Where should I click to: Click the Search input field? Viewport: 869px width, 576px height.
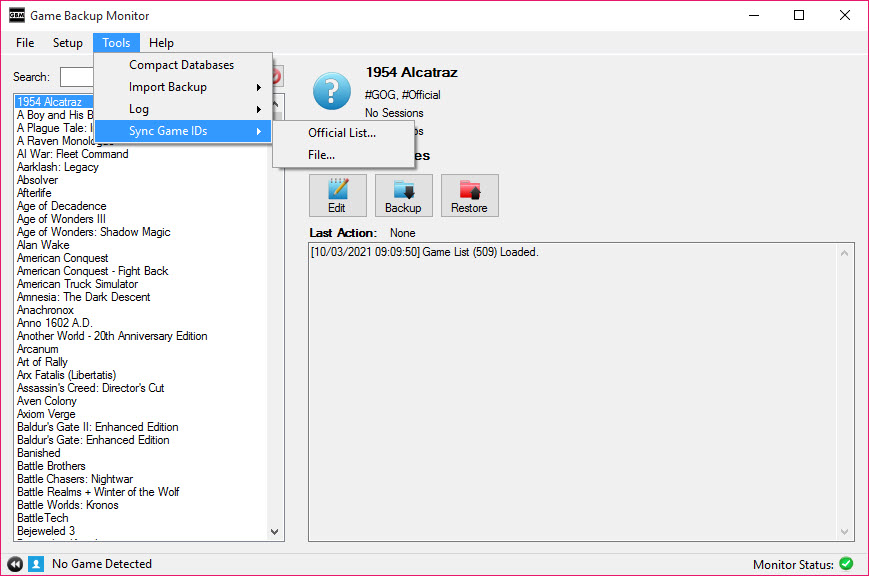[77, 77]
